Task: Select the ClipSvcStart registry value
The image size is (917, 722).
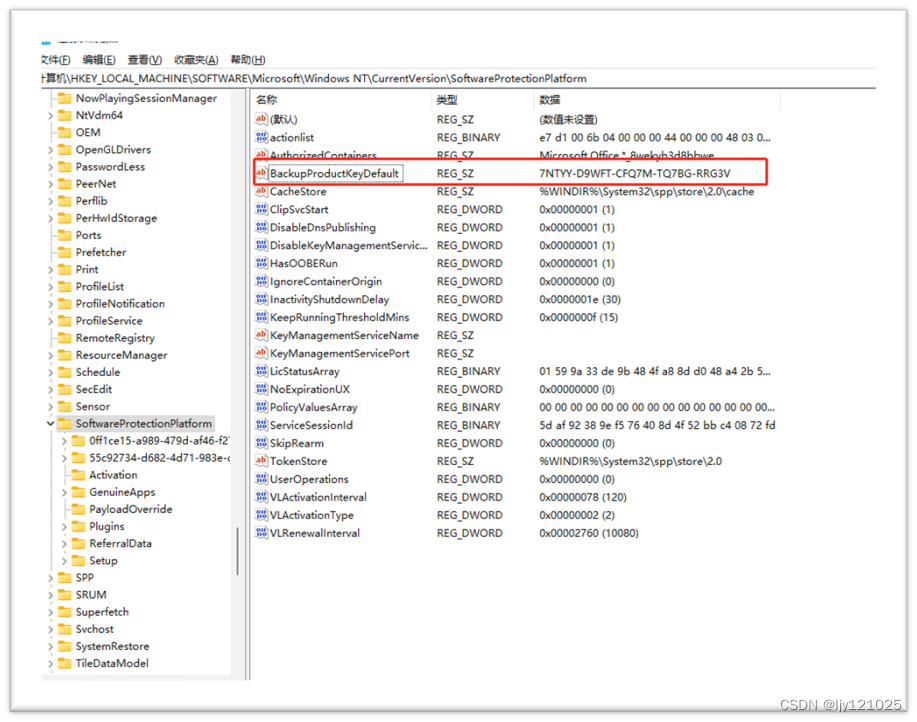Action: (300, 209)
